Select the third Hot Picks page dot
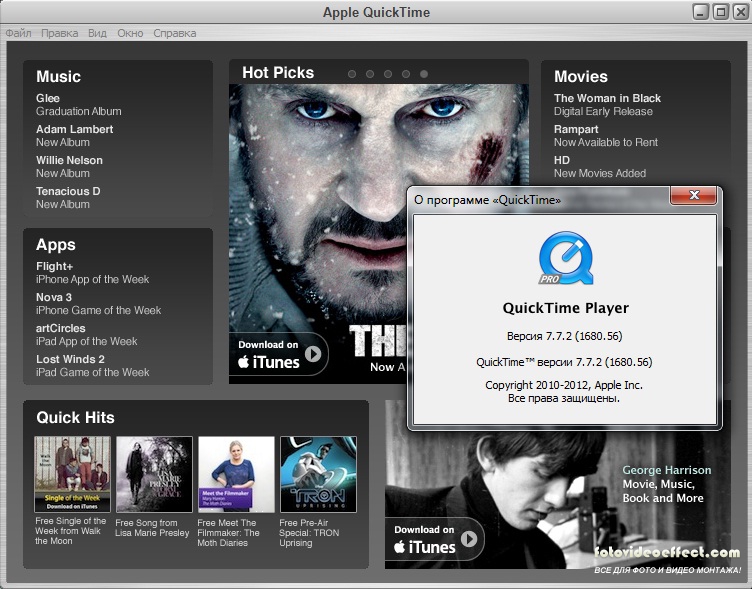The height and width of the screenshot is (589, 752). pyautogui.click(x=388, y=74)
